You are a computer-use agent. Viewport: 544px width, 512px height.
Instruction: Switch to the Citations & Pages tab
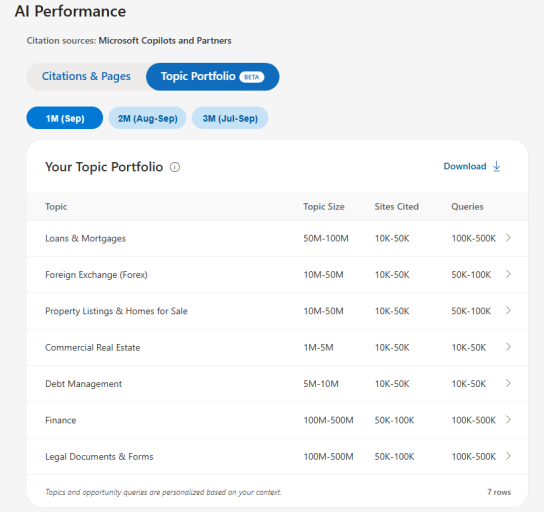click(x=86, y=76)
